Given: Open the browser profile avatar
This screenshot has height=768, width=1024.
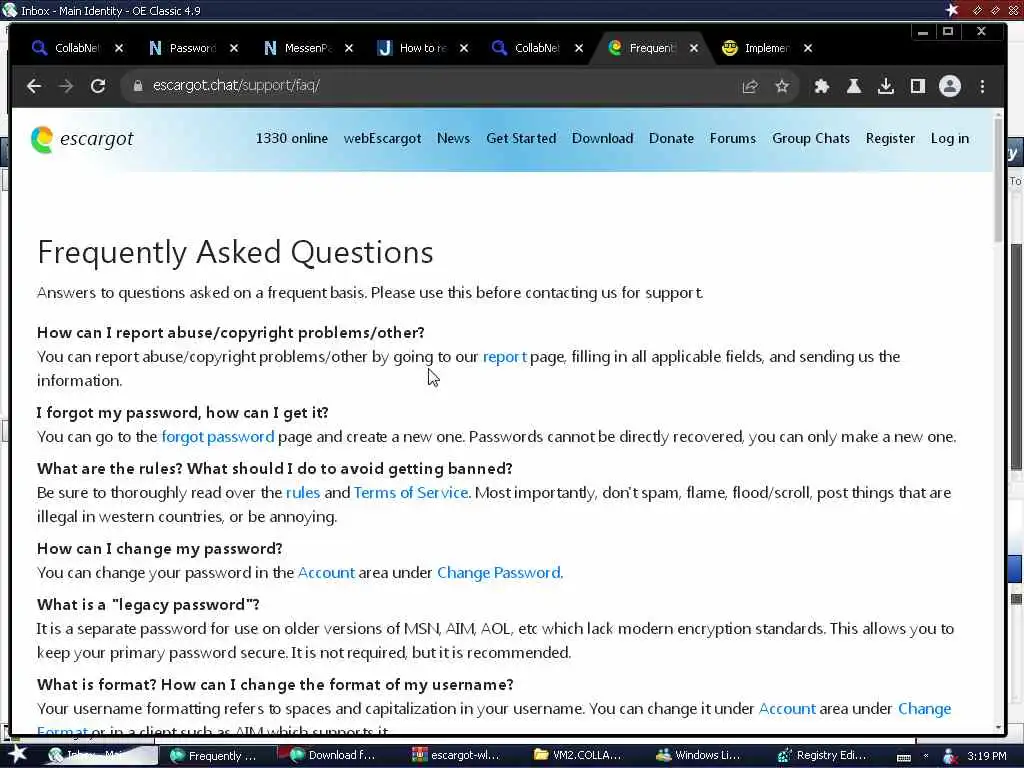Looking at the screenshot, I should click(950, 86).
